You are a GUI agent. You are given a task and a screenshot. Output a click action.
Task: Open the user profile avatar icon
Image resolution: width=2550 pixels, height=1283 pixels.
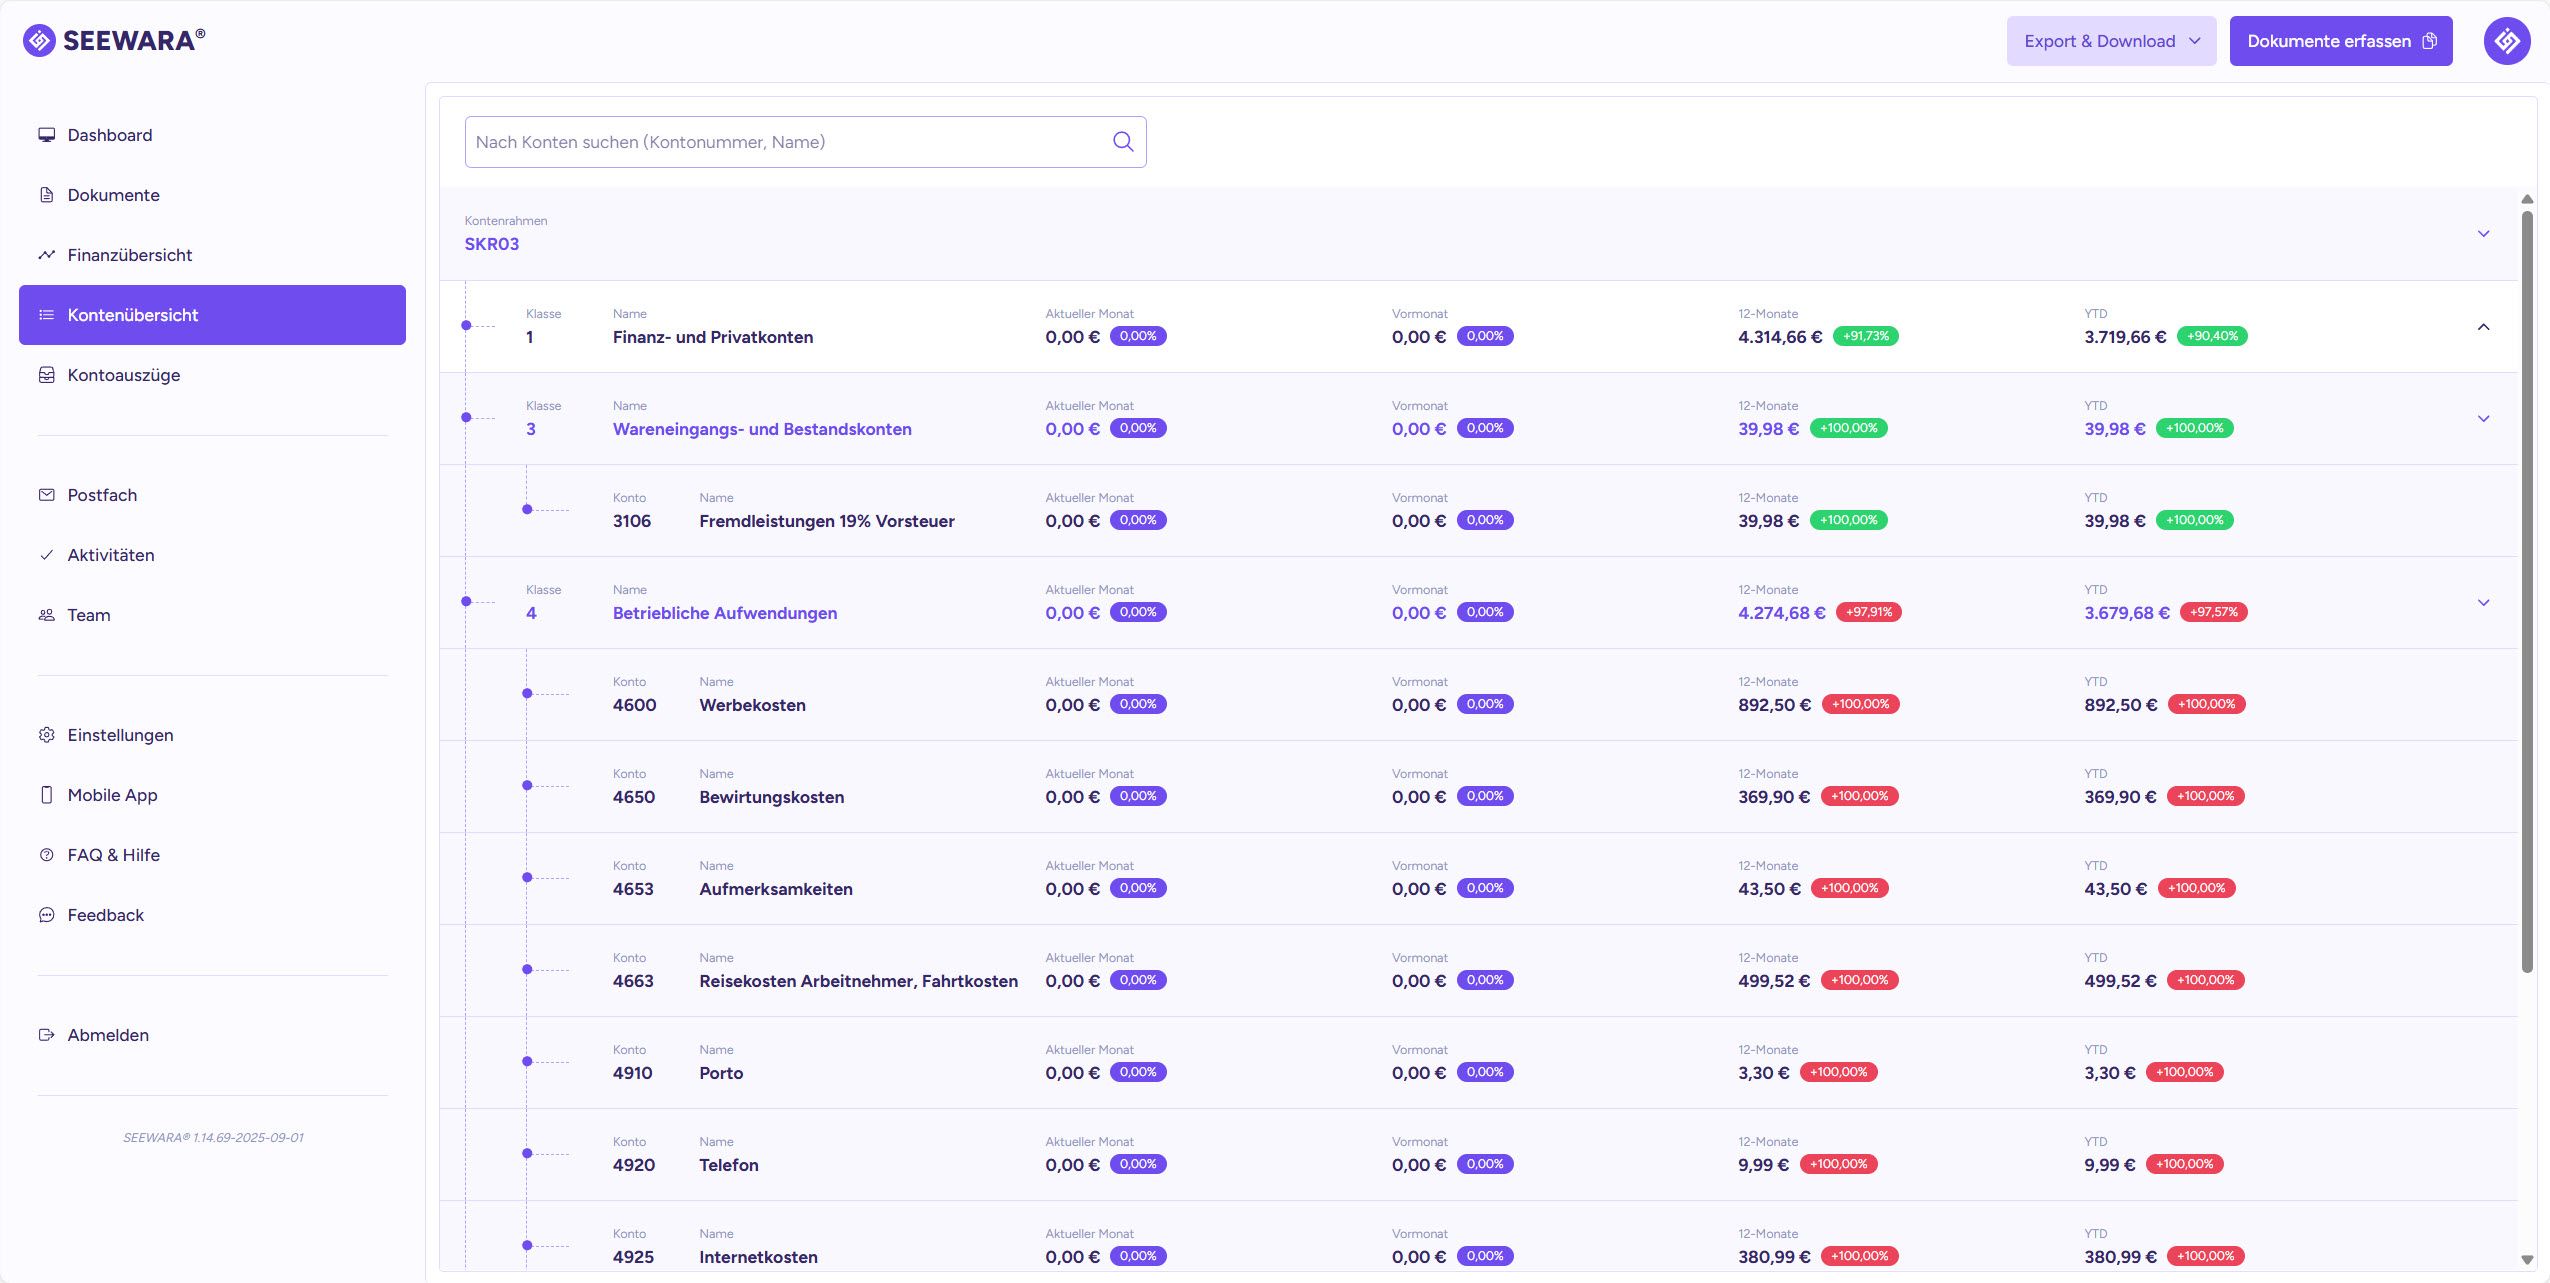2506,41
